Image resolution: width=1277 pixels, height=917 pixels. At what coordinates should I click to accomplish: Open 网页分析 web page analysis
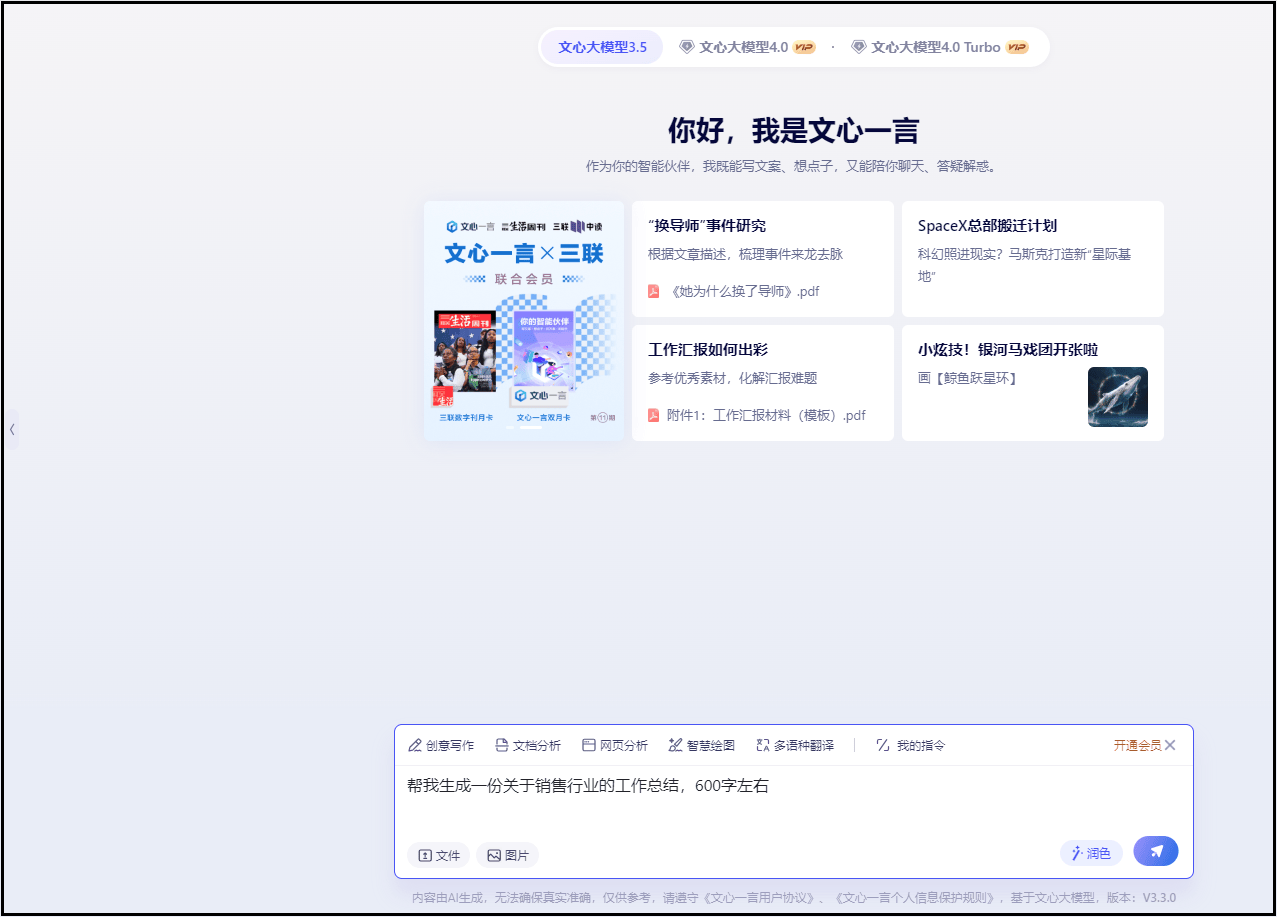click(615, 745)
